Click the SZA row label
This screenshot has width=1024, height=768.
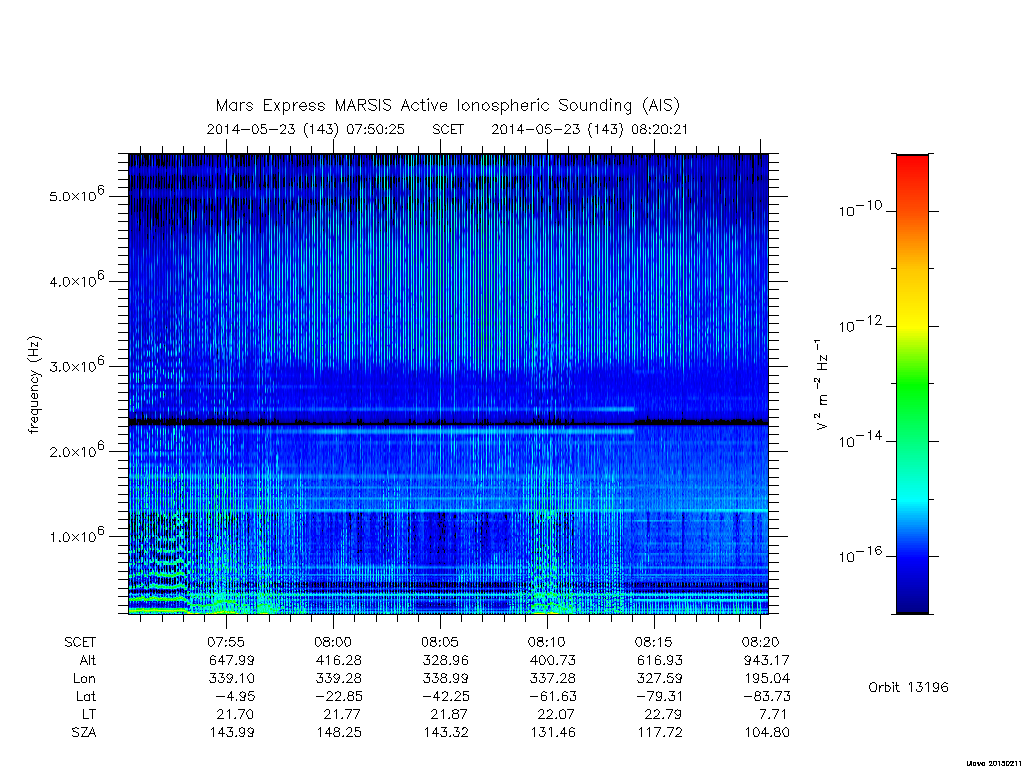coord(84,732)
